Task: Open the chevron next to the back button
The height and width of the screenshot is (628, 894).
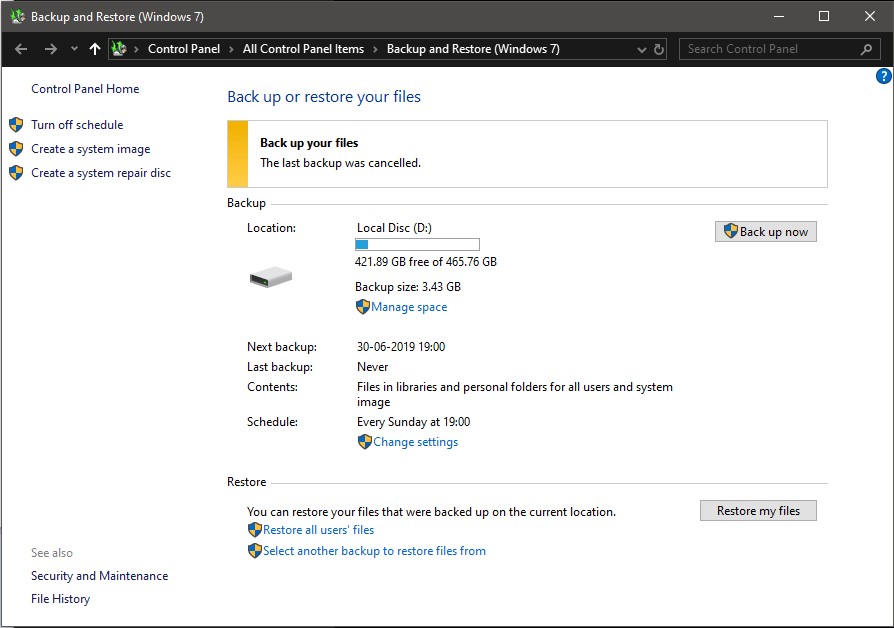Action: pyautogui.click(x=74, y=48)
